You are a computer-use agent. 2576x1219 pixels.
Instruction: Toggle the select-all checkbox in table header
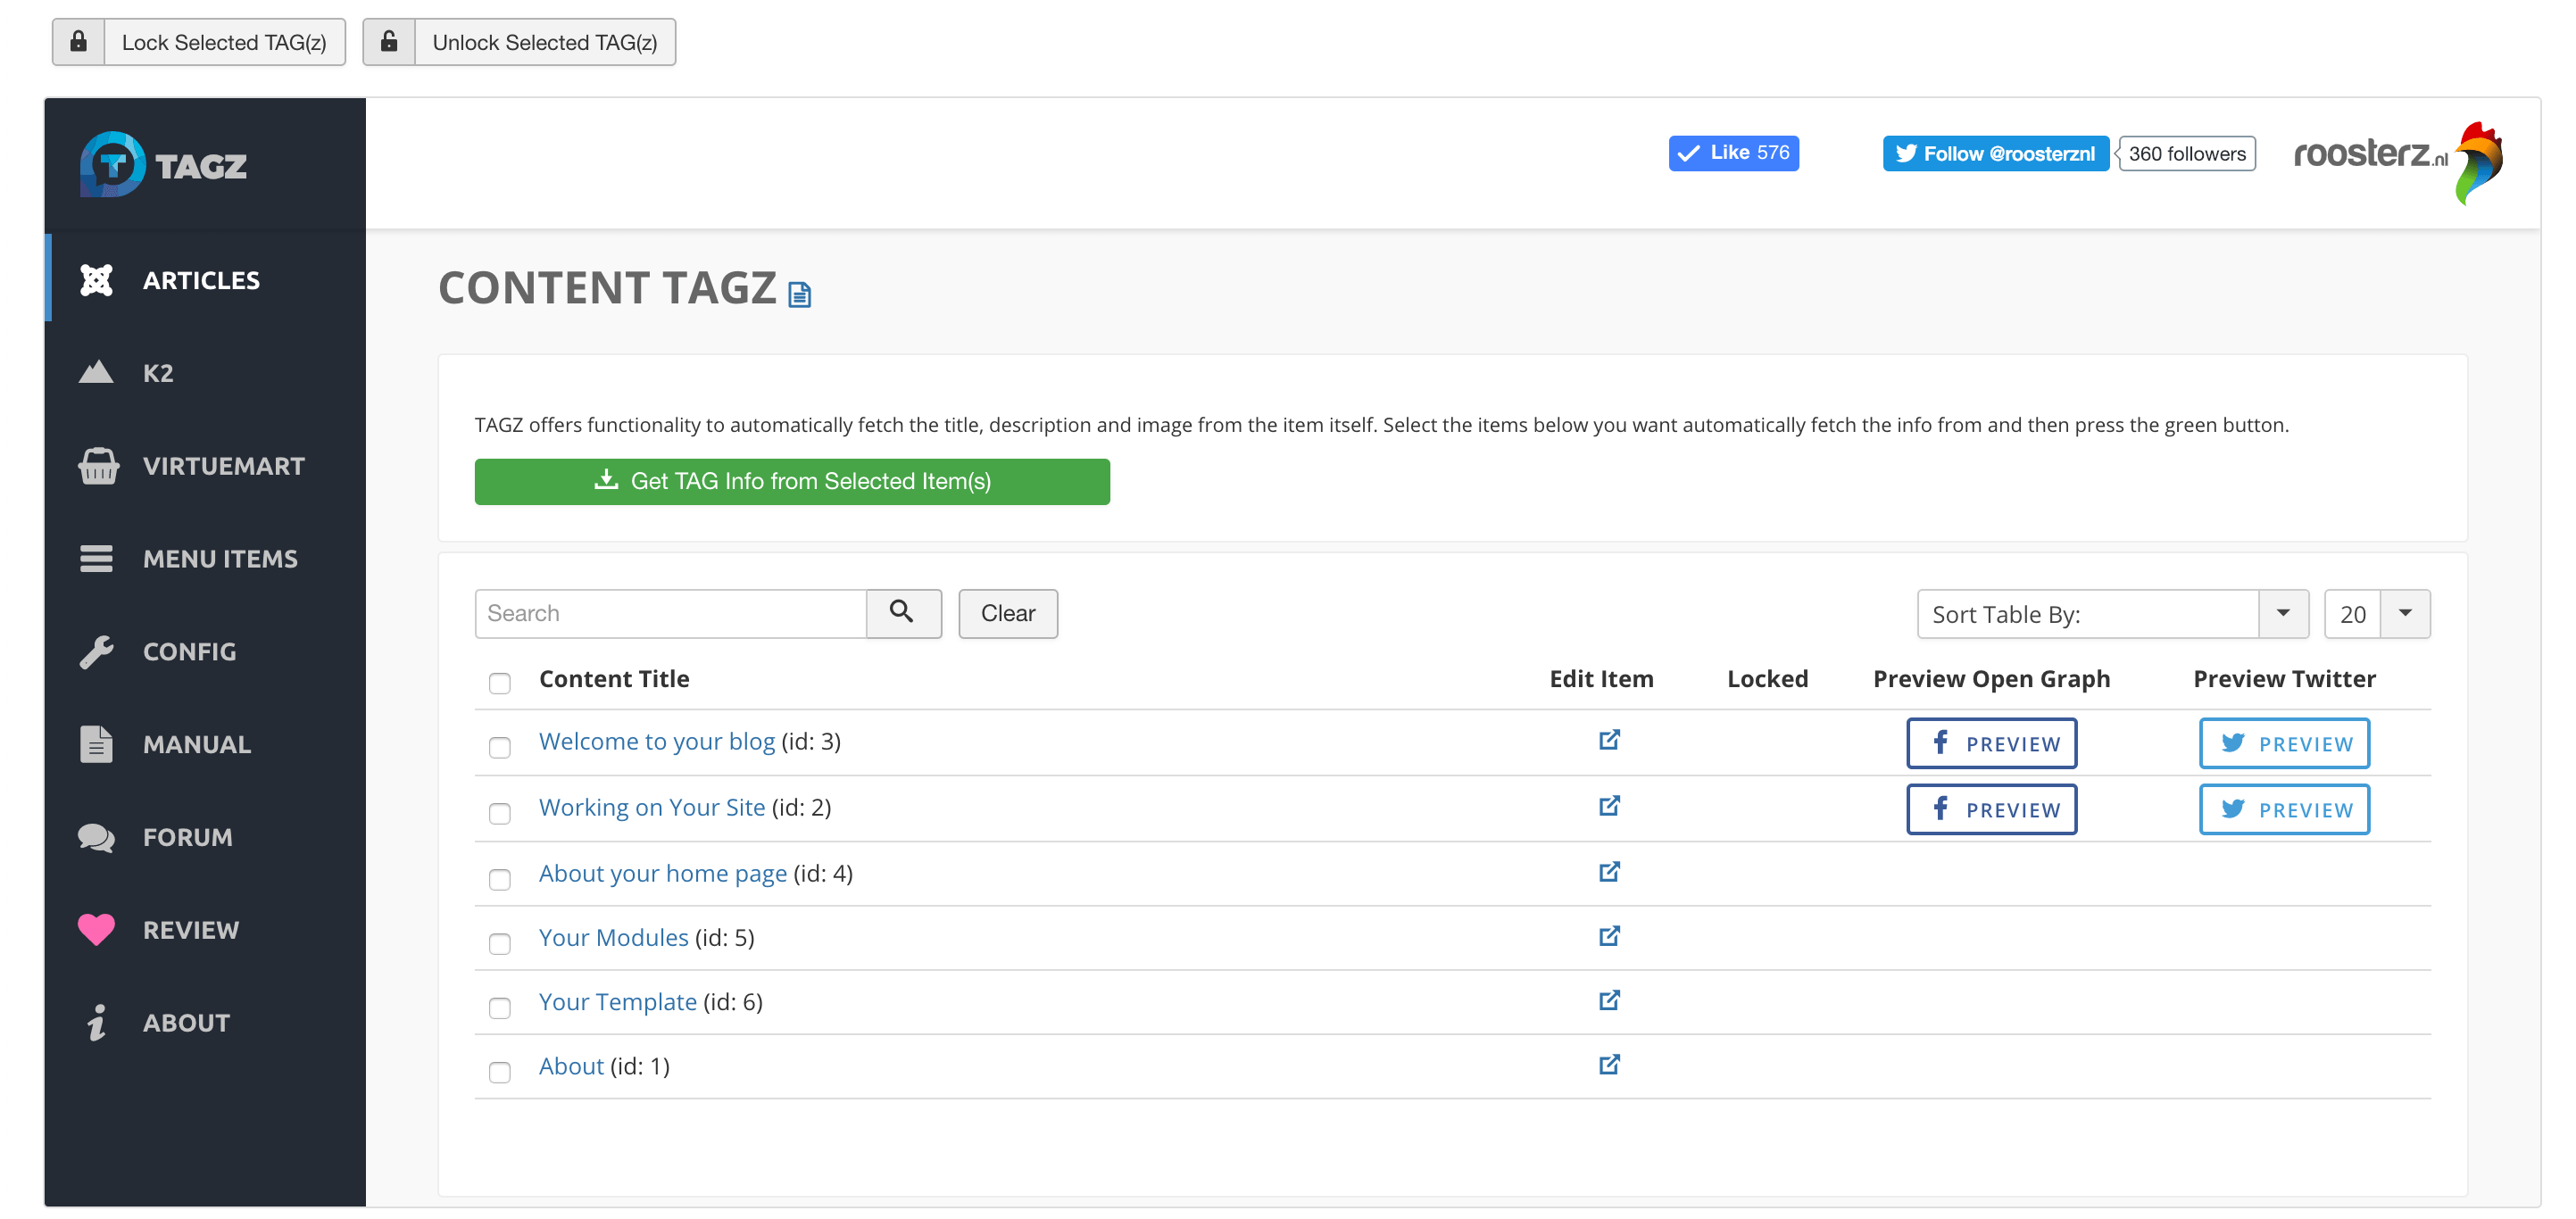[499, 683]
